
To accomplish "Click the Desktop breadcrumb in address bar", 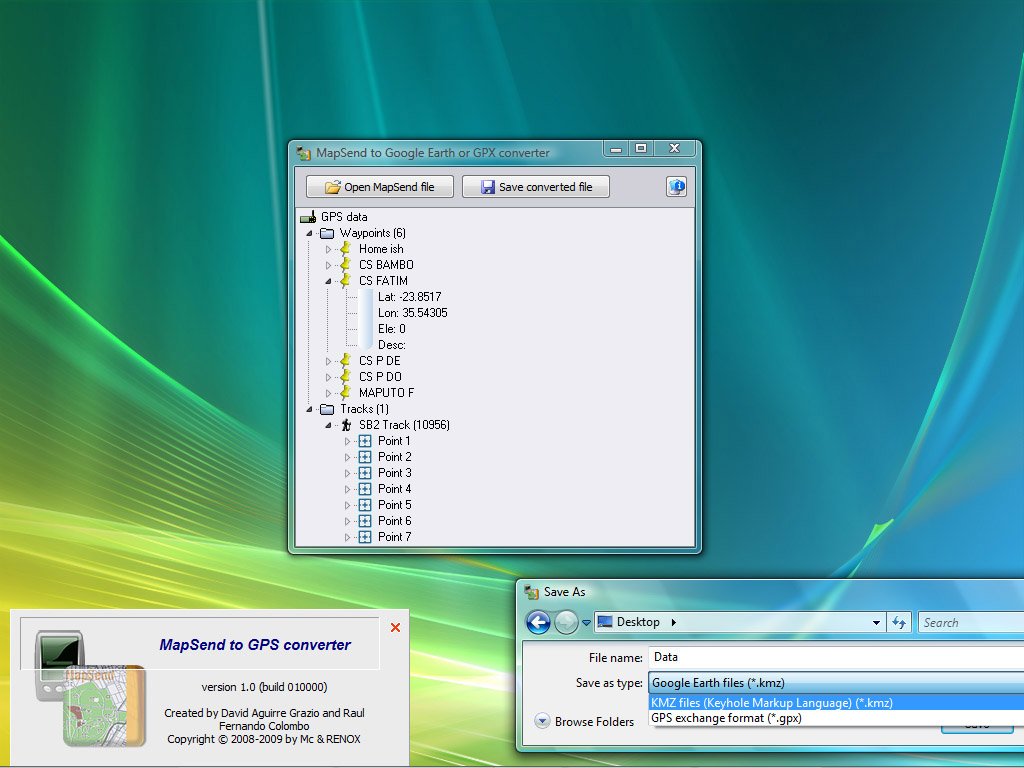I will pyautogui.click(x=638, y=622).
